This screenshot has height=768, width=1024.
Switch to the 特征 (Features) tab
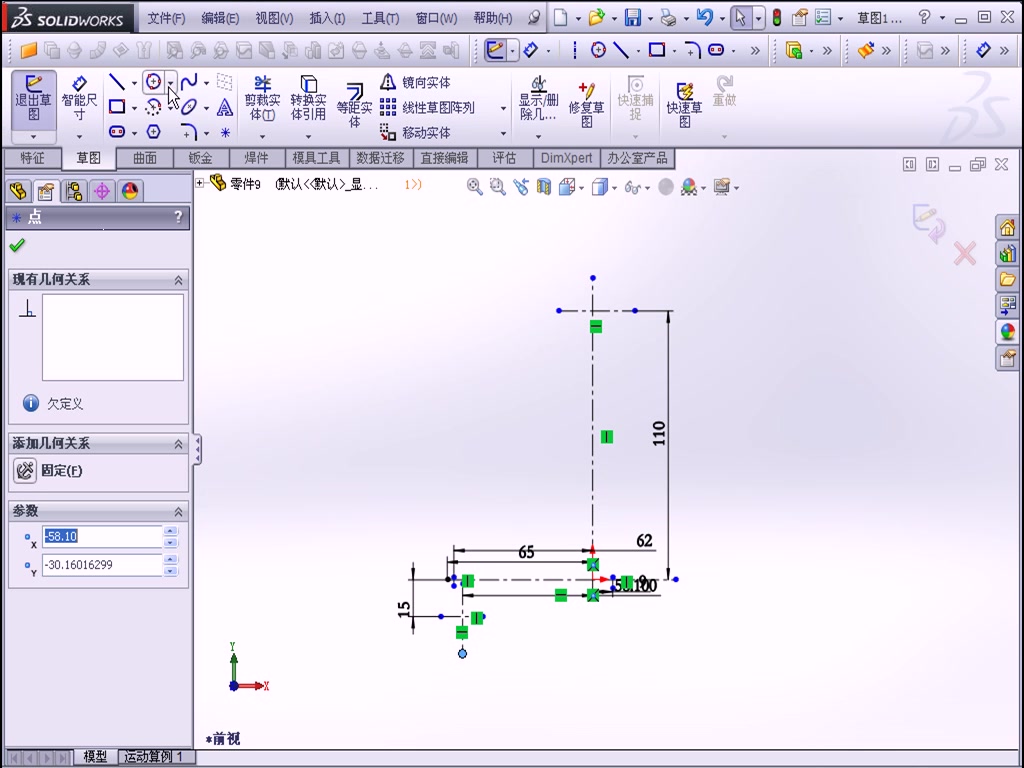tap(33, 158)
